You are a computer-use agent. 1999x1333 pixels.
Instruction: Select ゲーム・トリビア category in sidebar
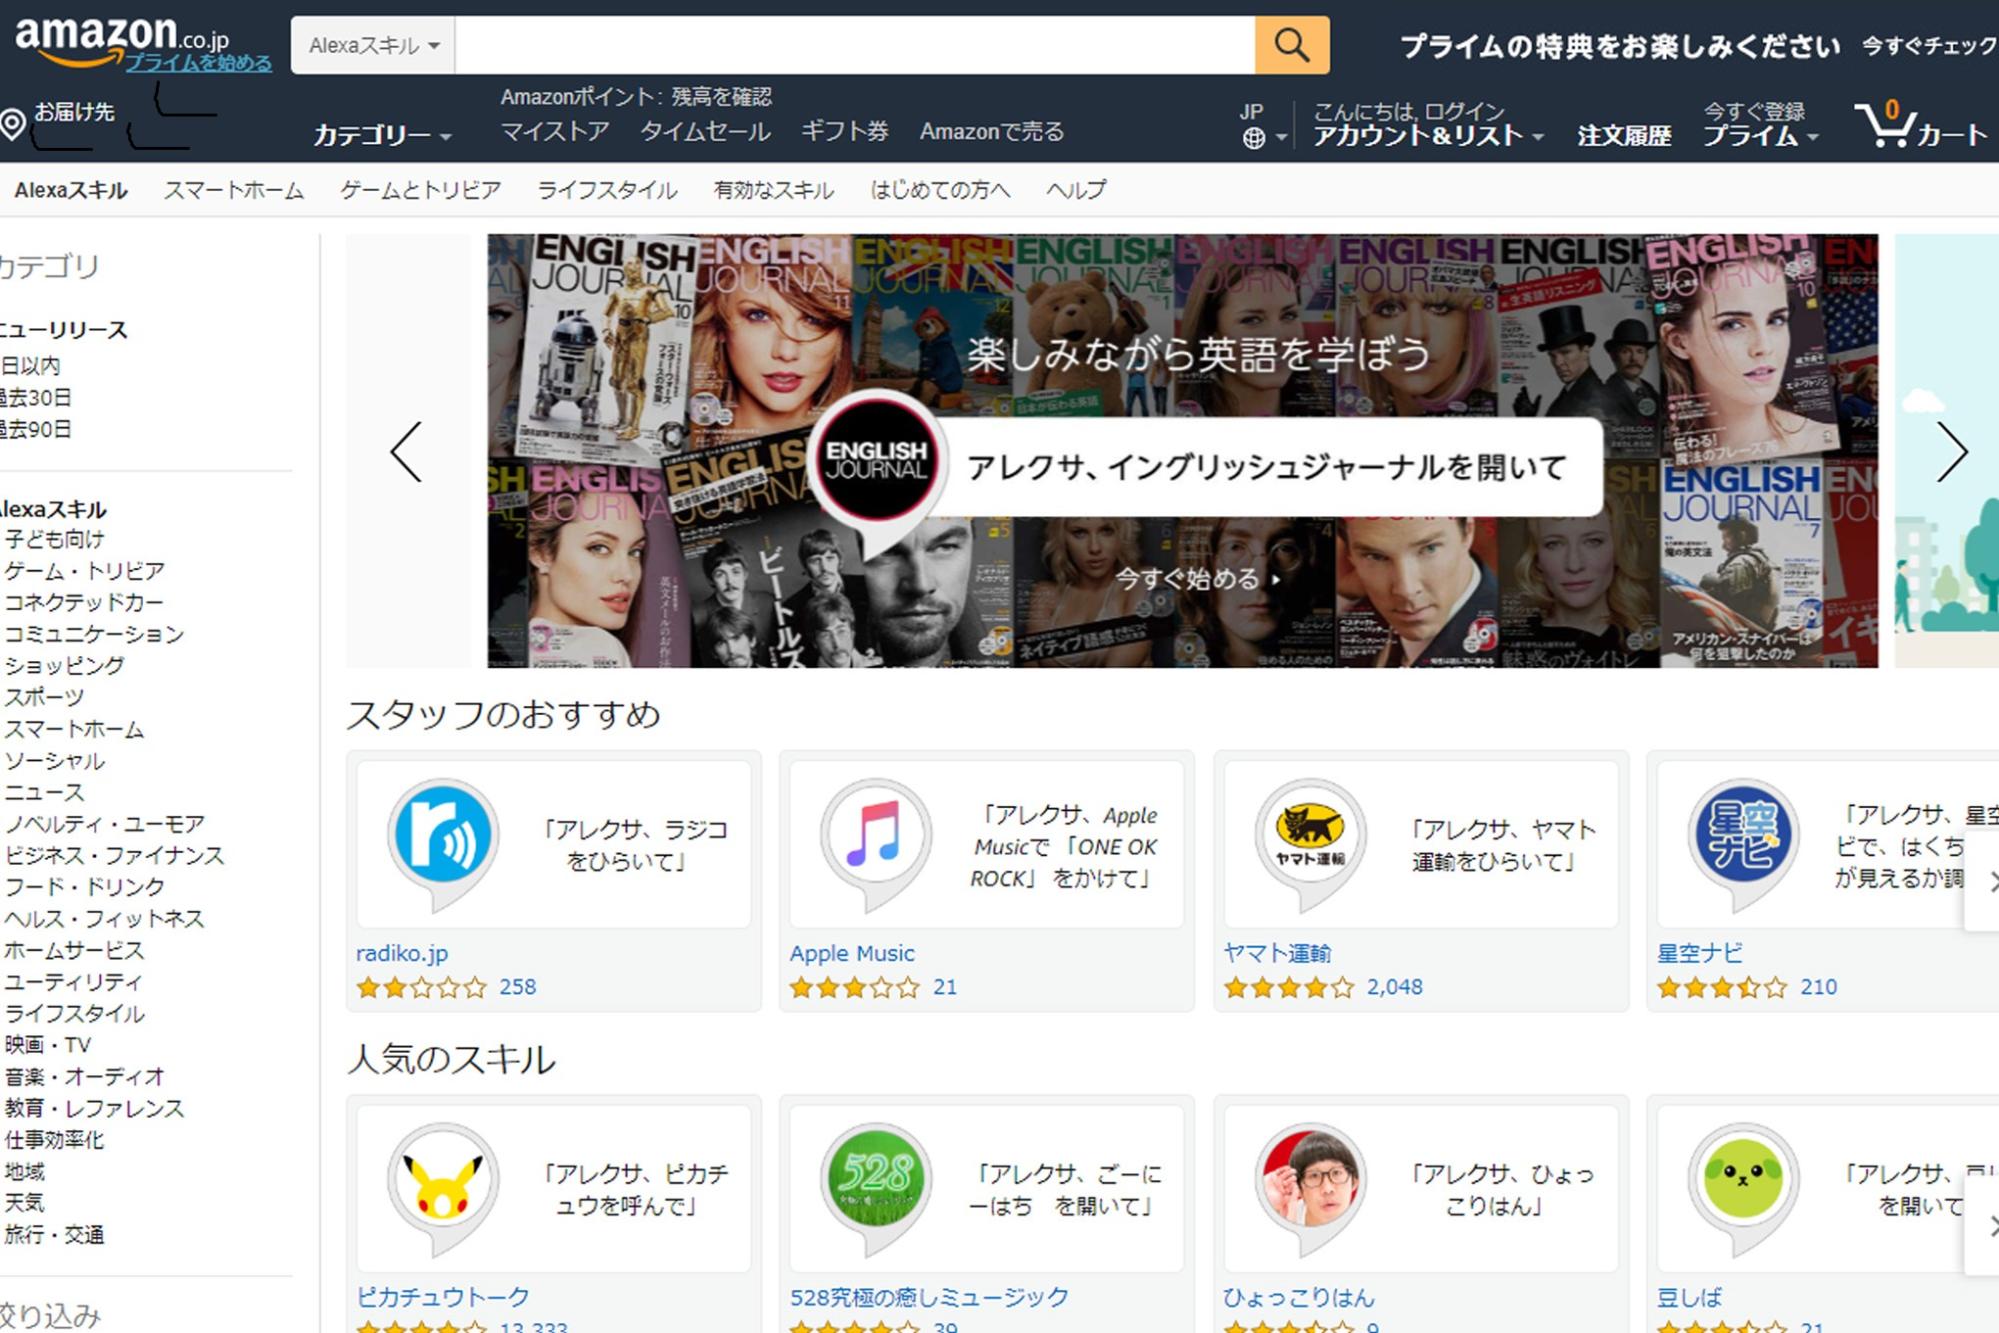(x=85, y=571)
